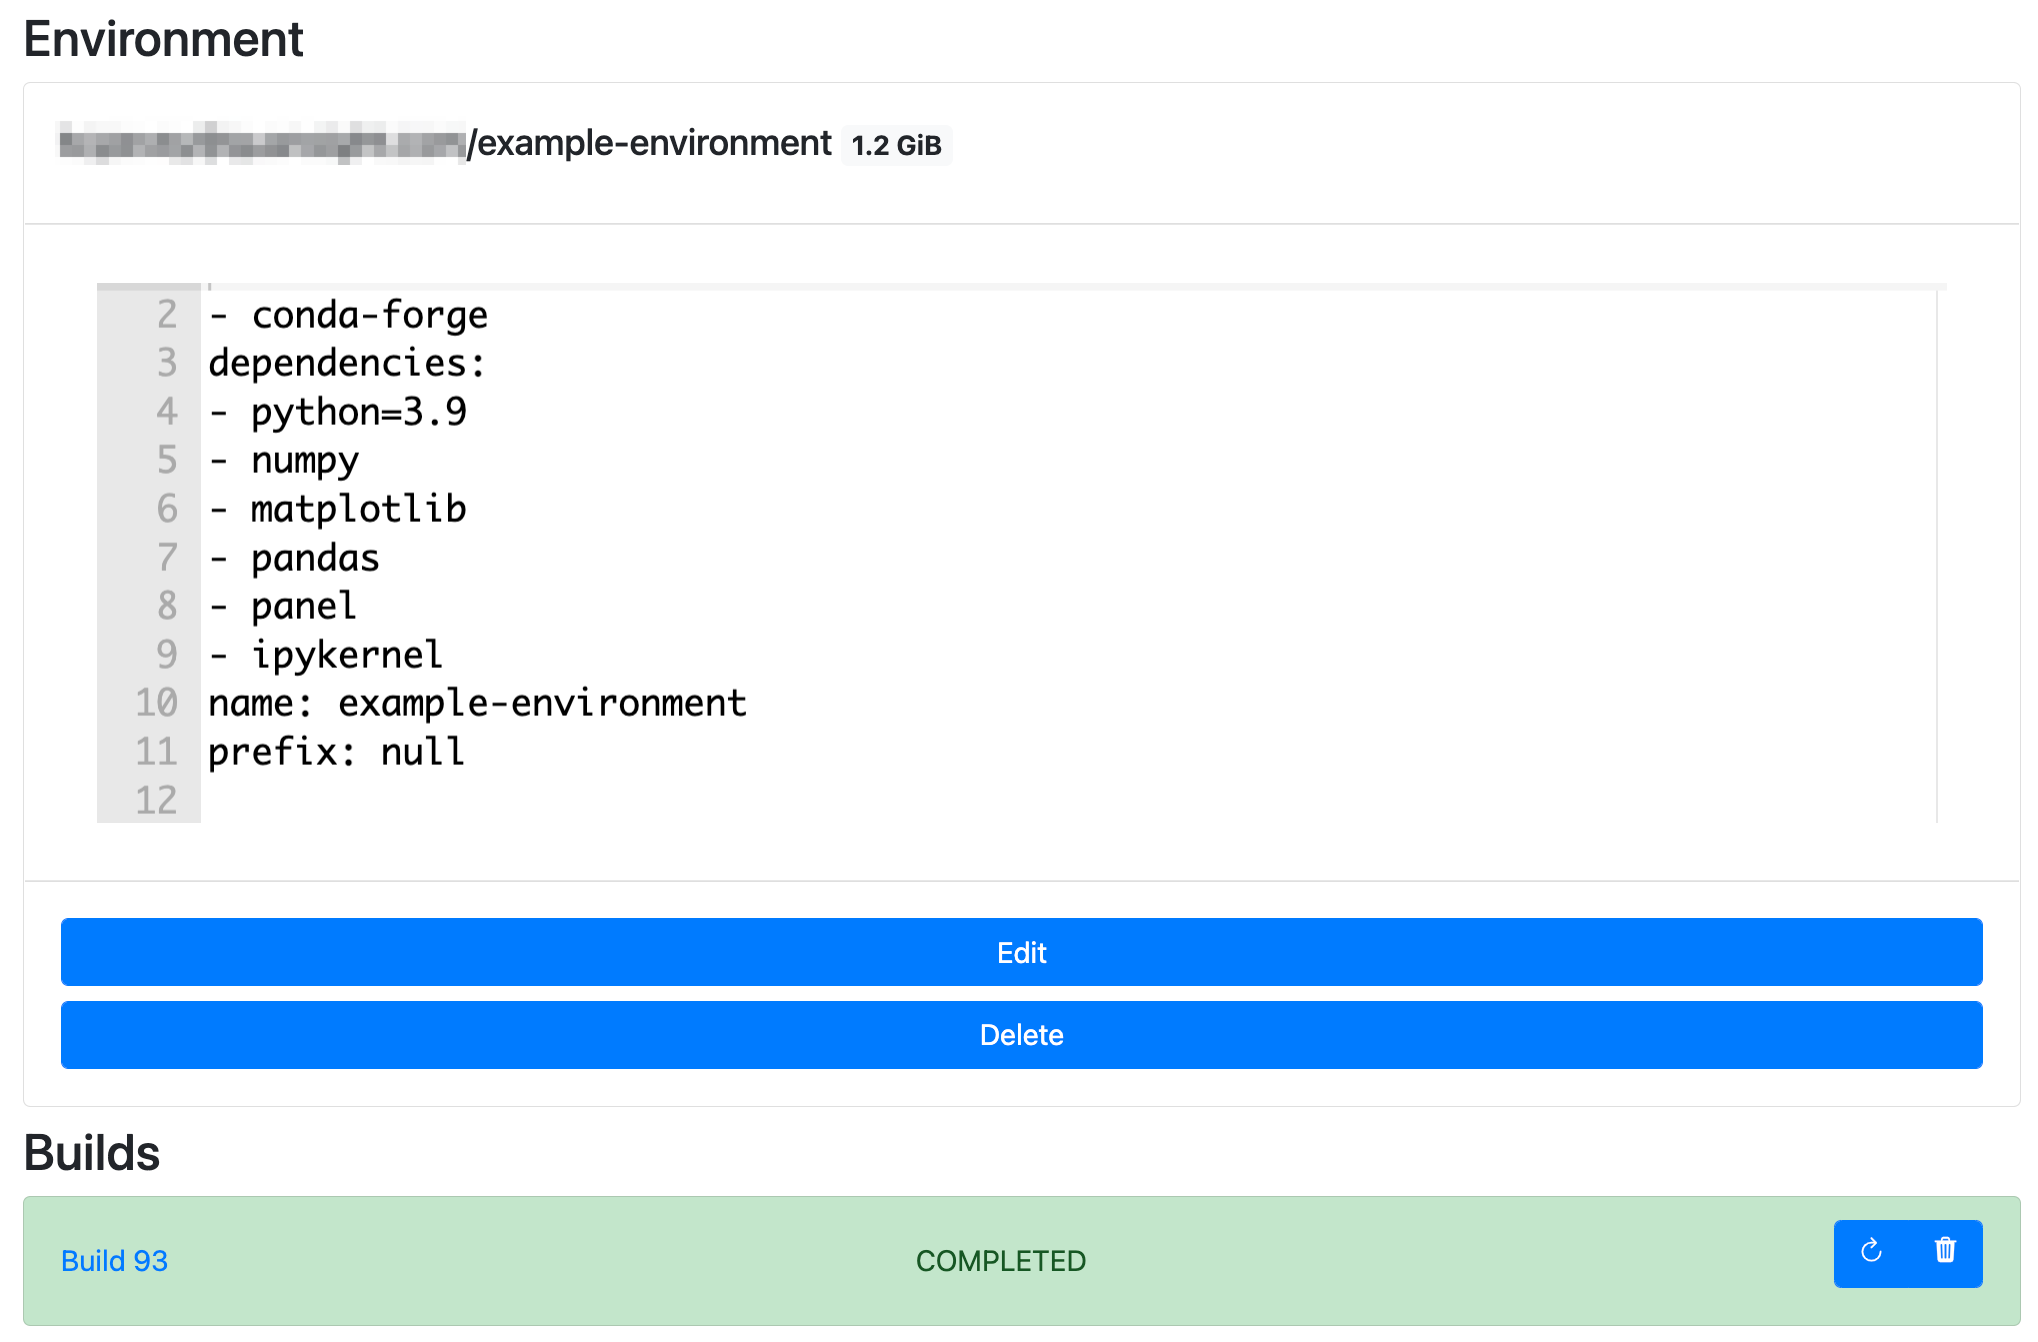Click the 1.2 GiB size badge
Image resolution: width=2038 pixels, height=1342 pixels.
(x=896, y=145)
